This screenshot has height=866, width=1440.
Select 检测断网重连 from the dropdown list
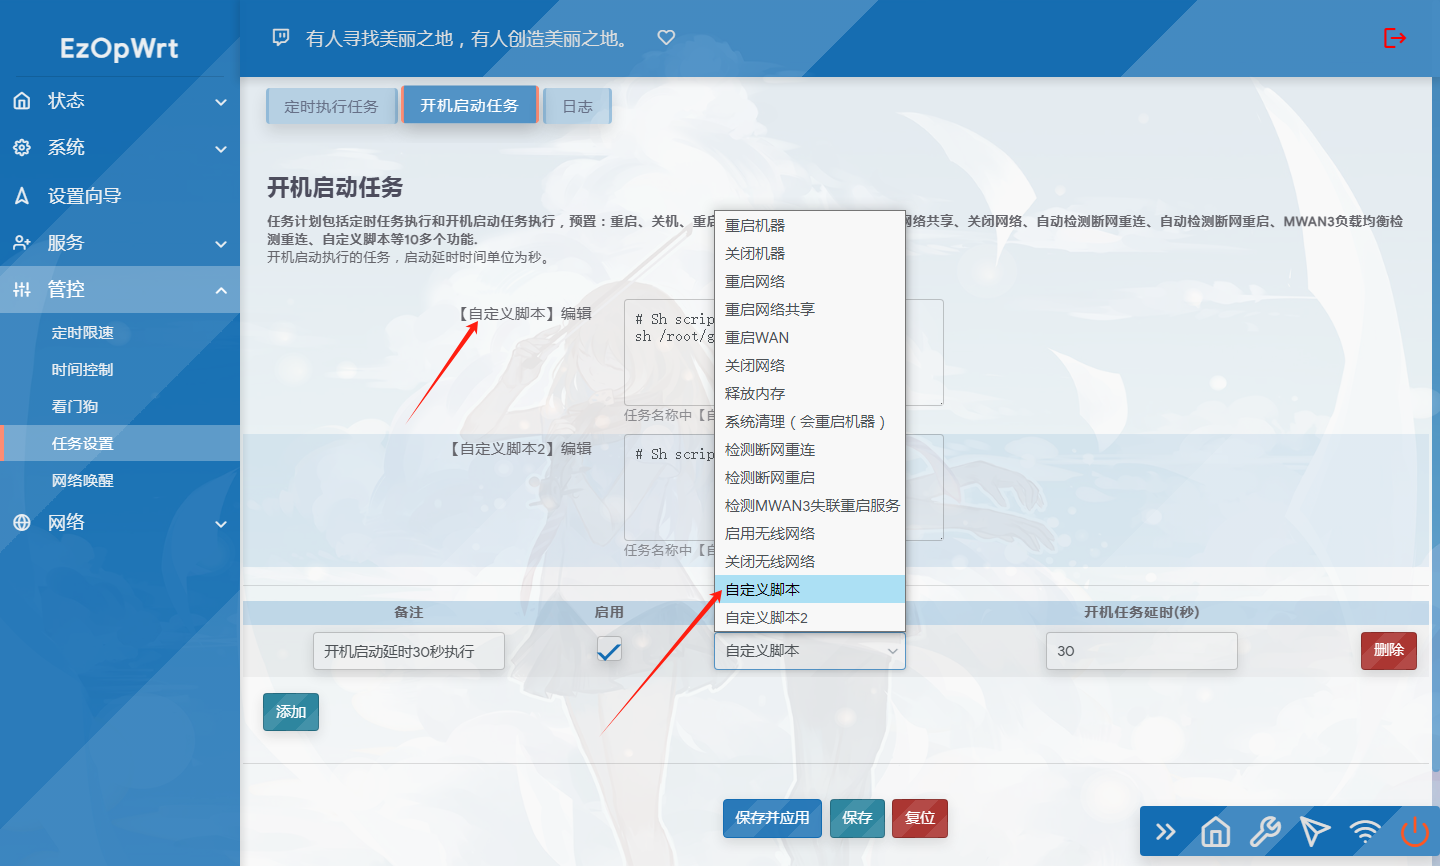[810, 450]
